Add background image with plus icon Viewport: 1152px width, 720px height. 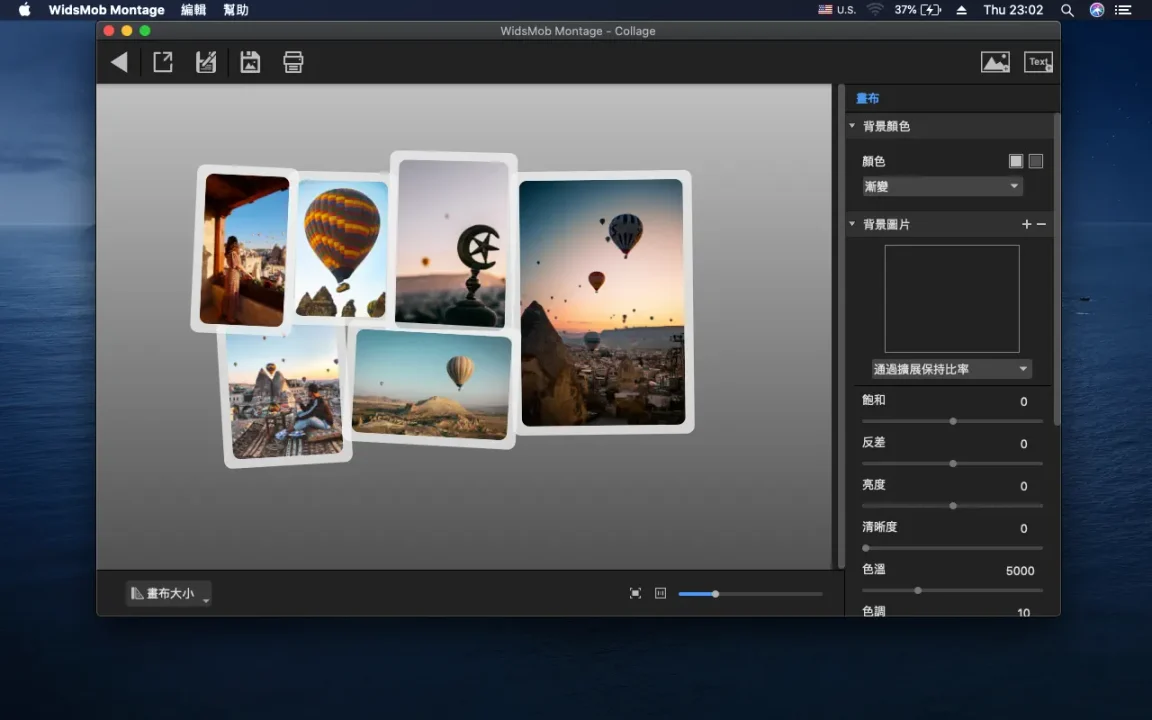(x=1026, y=224)
